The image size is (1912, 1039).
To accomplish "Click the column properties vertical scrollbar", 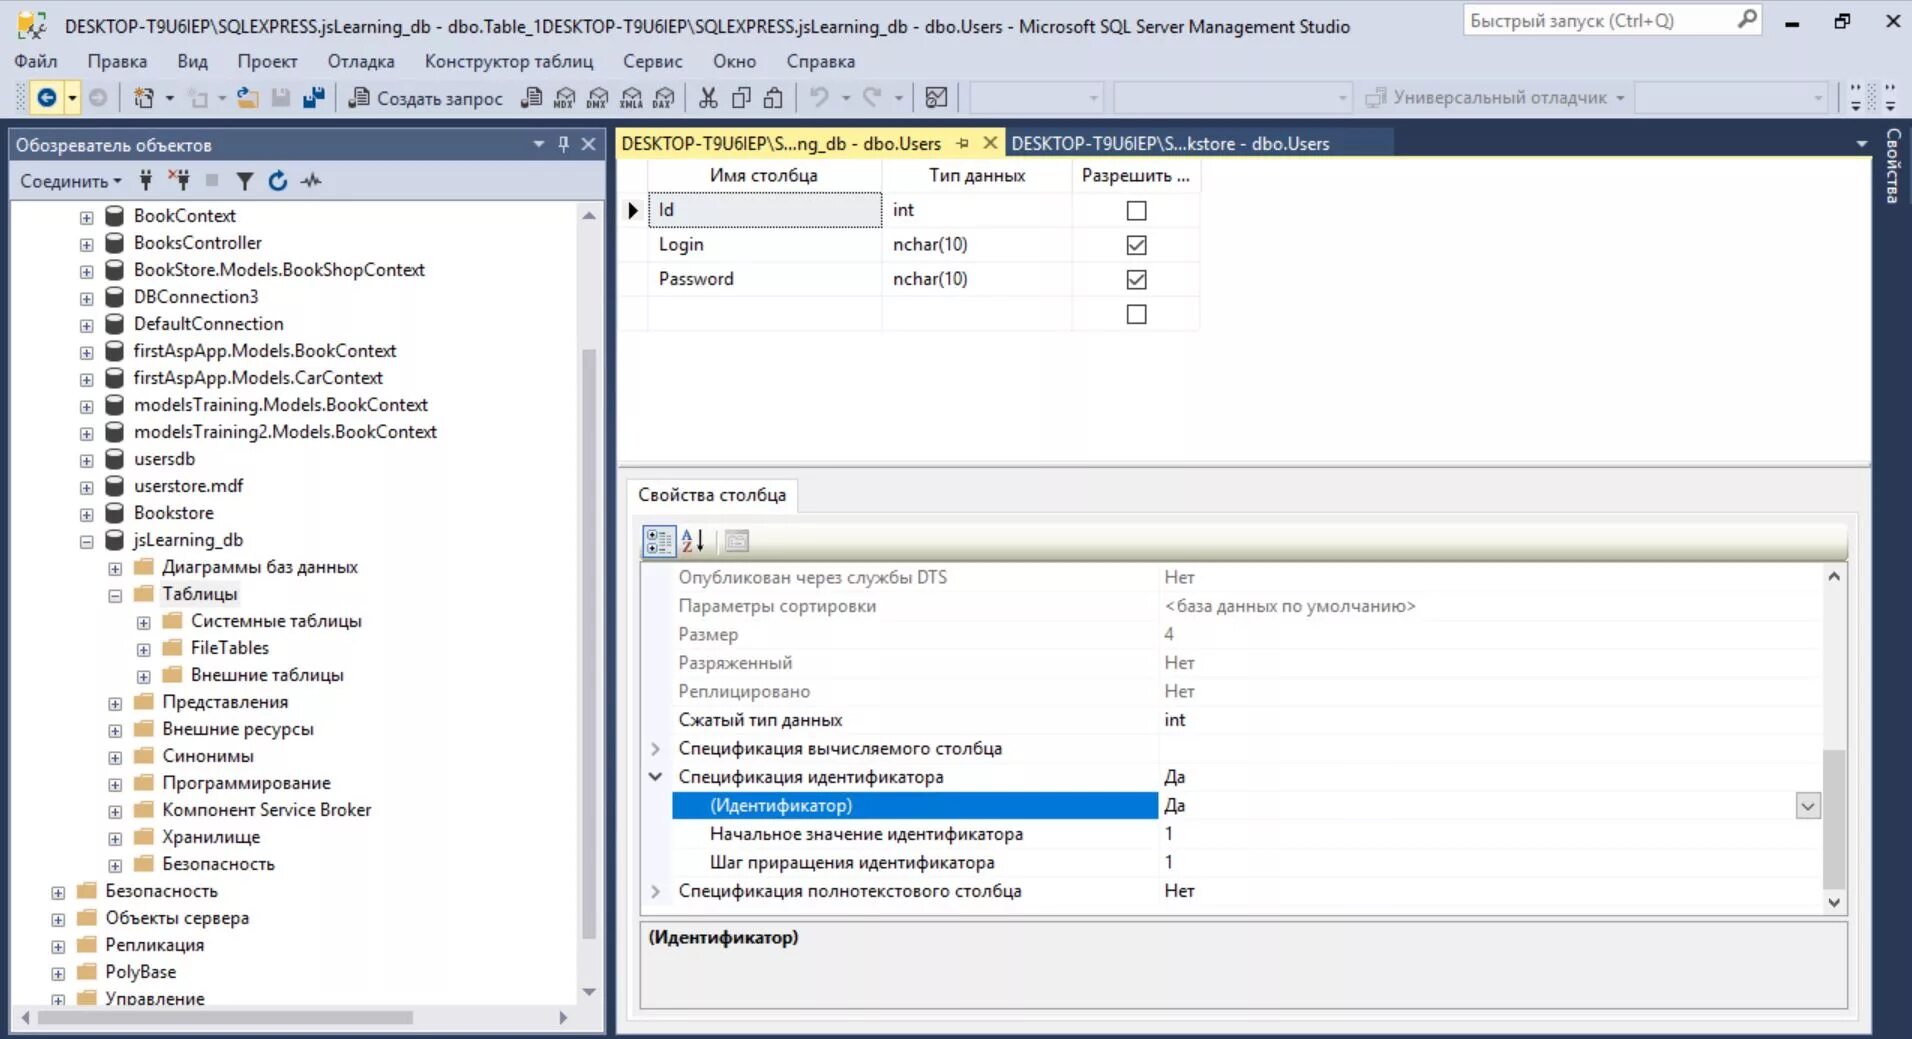I will pyautogui.click(x=1833, y=819).
